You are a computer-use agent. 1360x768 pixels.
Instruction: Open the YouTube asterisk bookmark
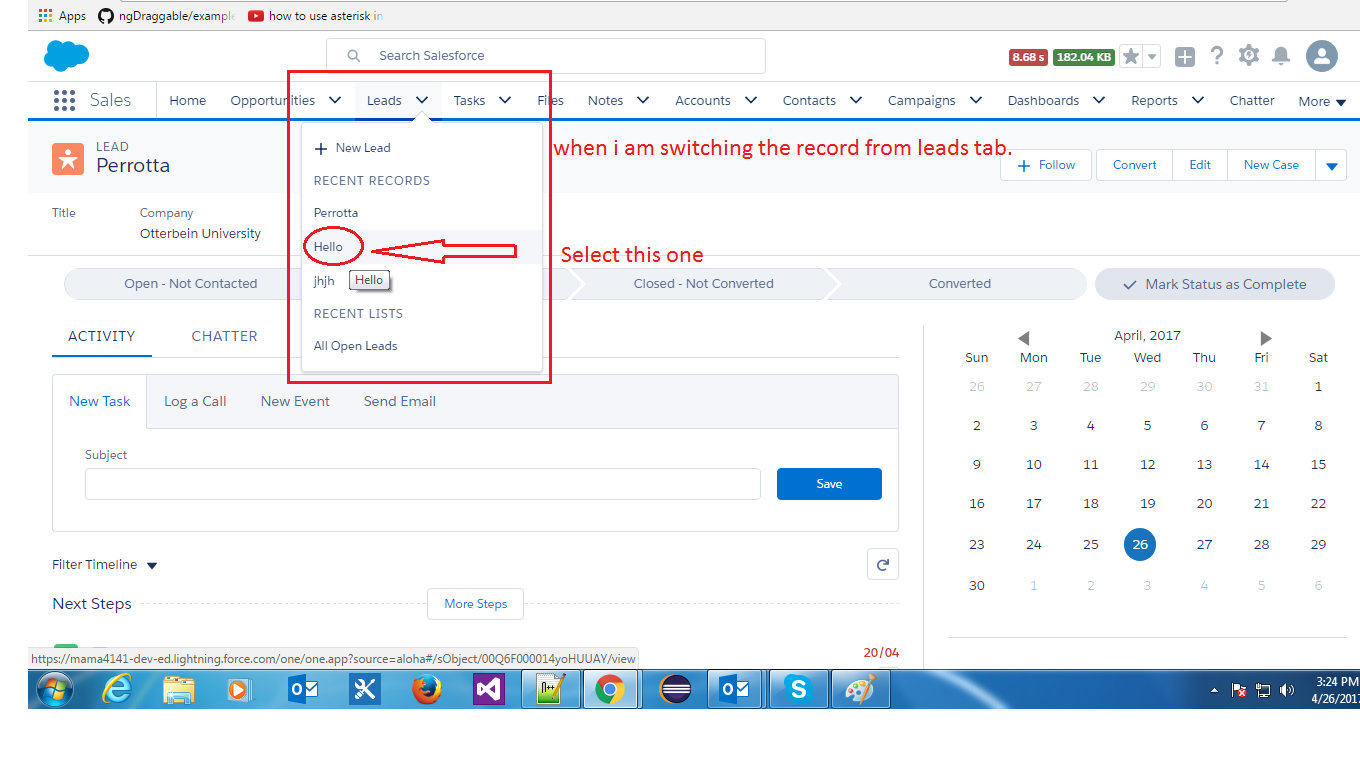tap(316, 16)
